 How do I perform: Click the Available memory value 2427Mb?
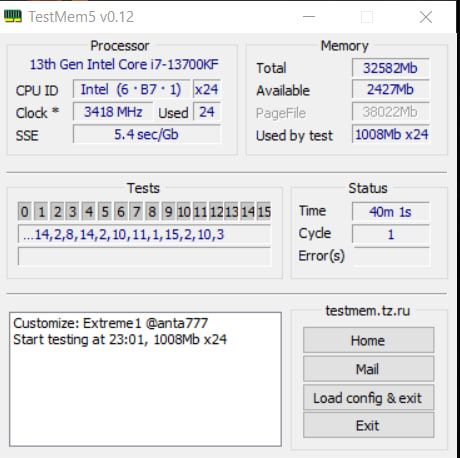click(391, 89)
